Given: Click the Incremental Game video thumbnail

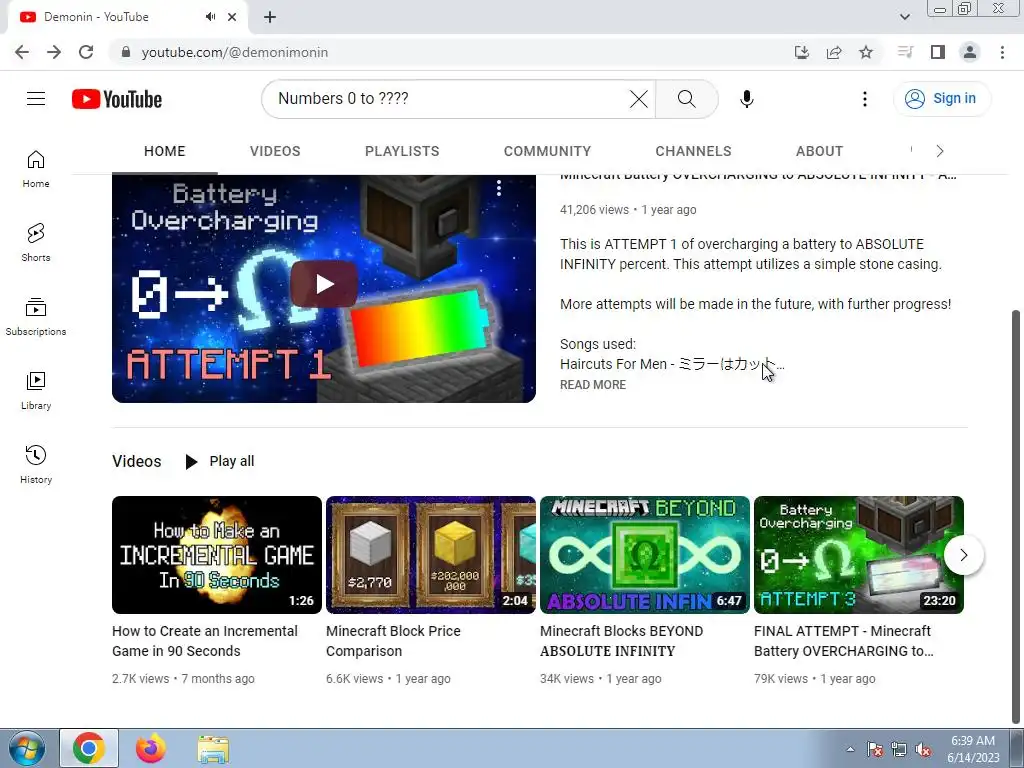Looking at the screenshot, I should (x=217, y=555).
